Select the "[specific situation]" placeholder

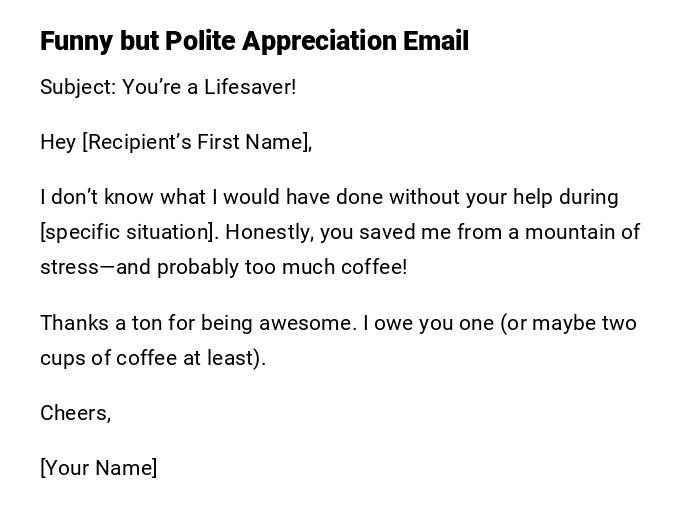tap(127, 232)
